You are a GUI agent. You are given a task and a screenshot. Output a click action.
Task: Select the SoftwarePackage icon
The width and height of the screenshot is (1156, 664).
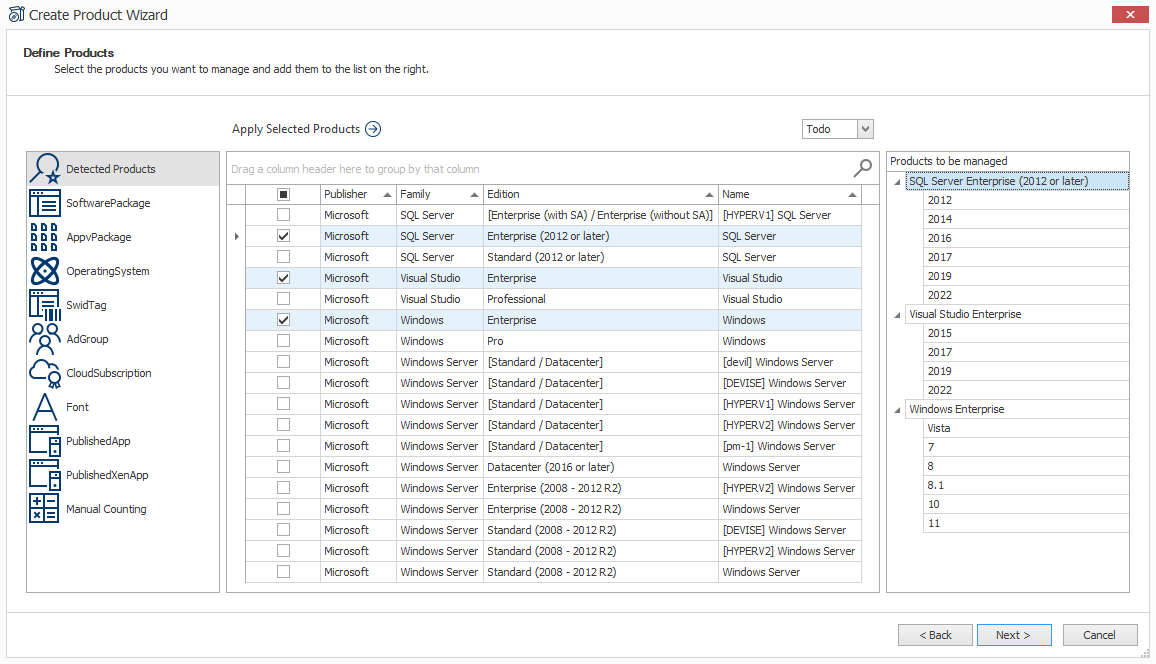click(45, 203)
